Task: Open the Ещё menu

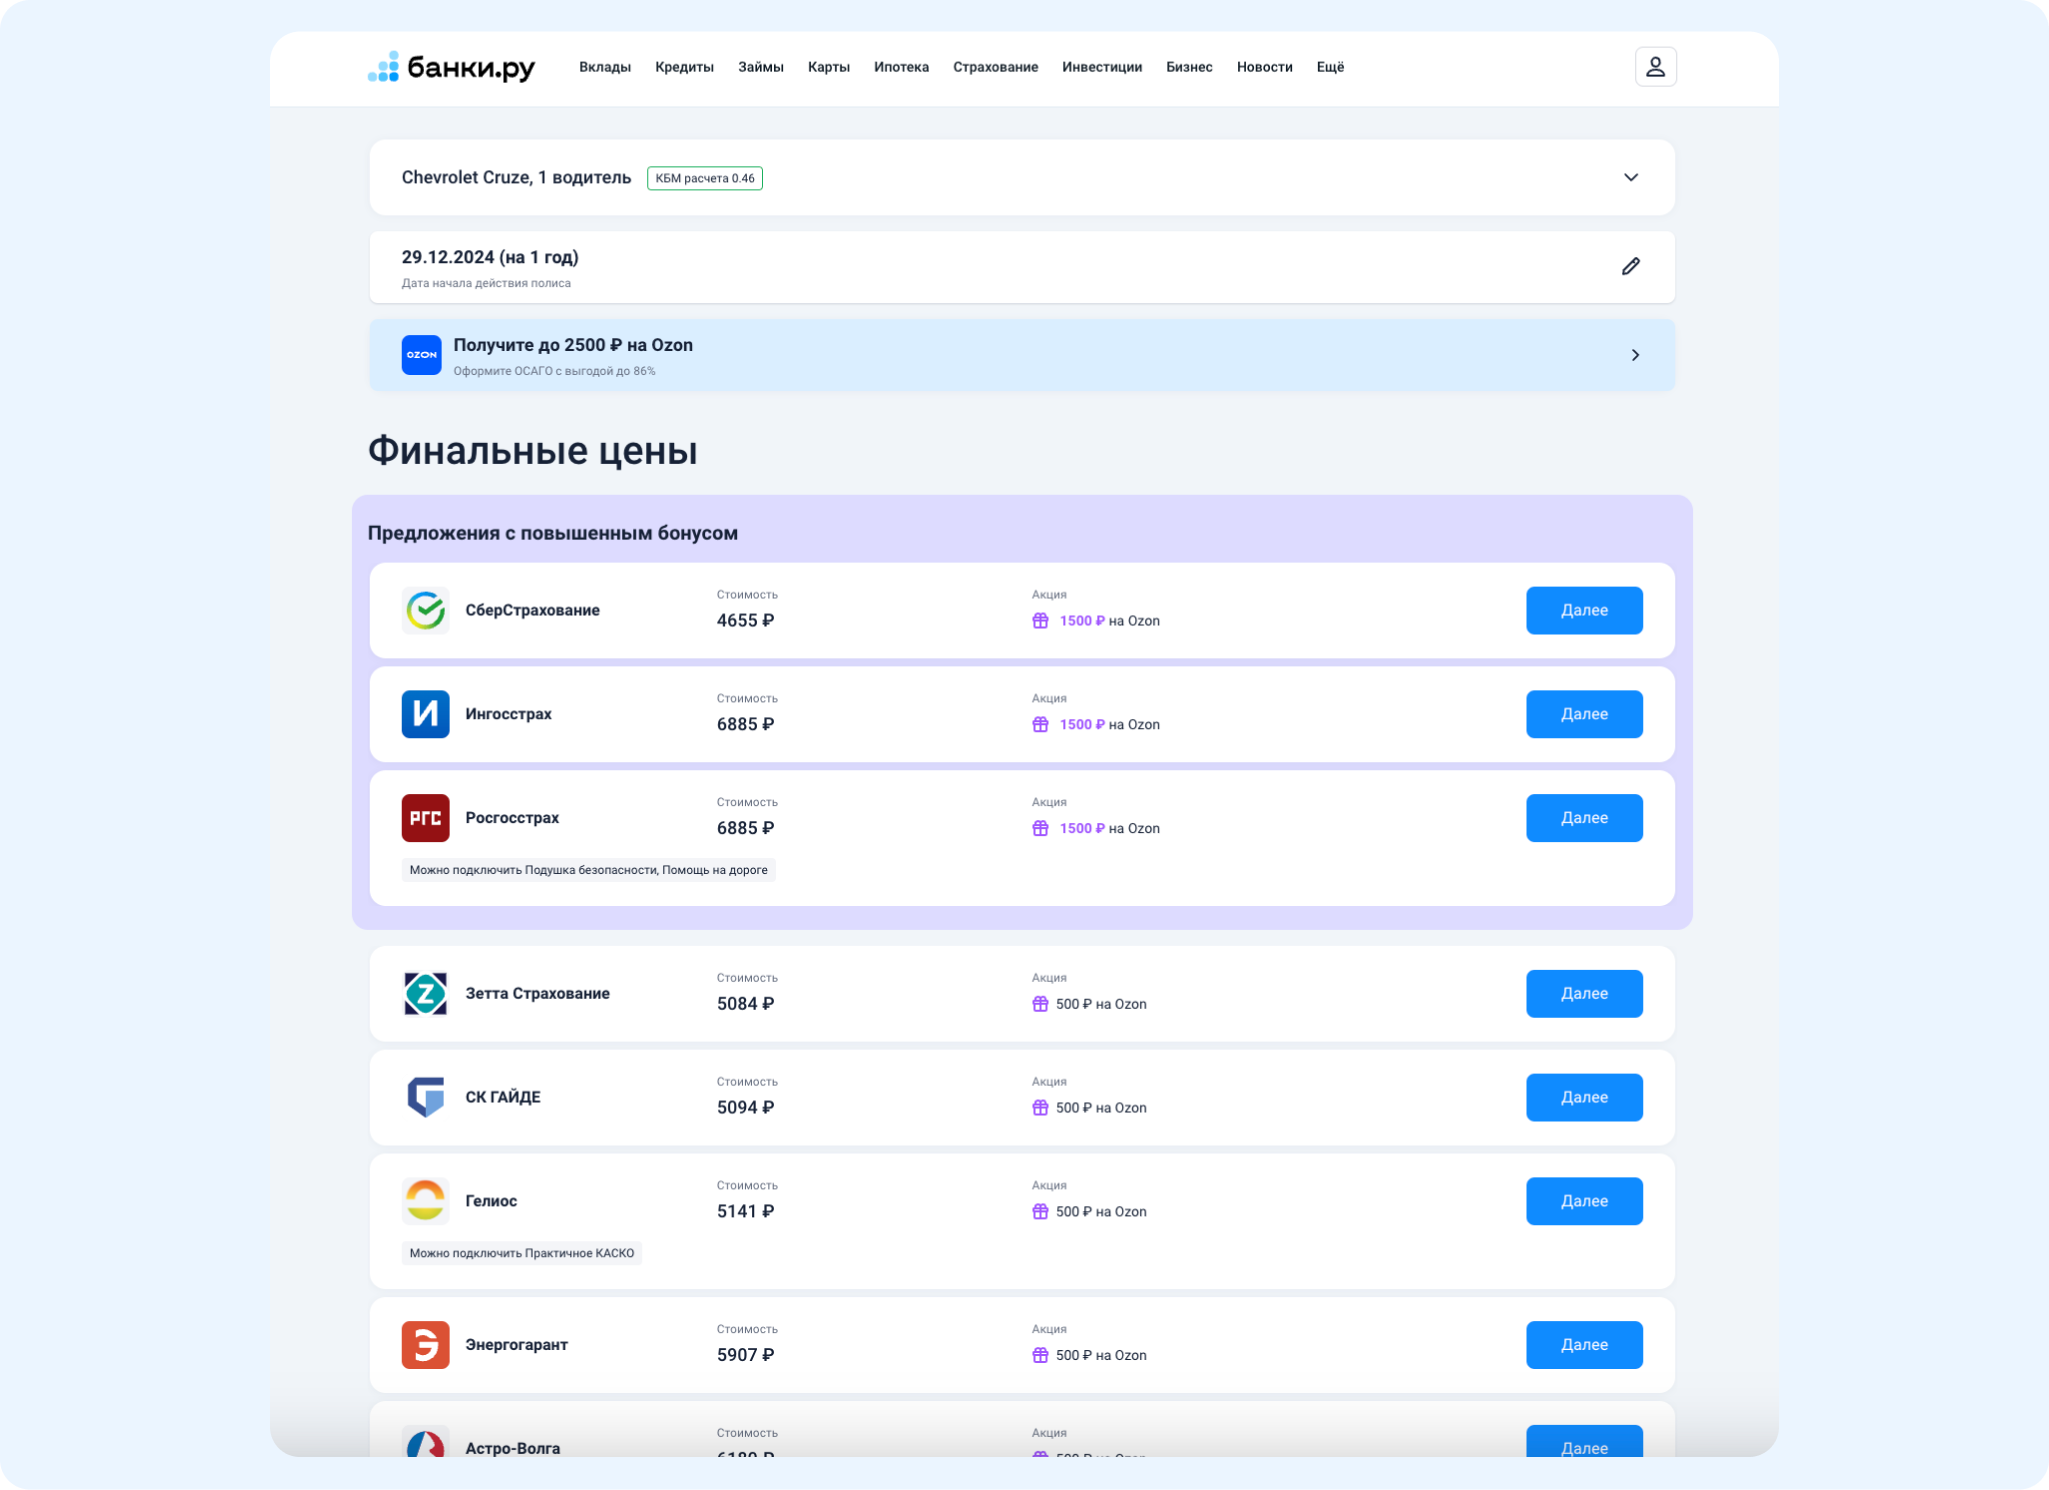Action: (x=1330, y=67)
